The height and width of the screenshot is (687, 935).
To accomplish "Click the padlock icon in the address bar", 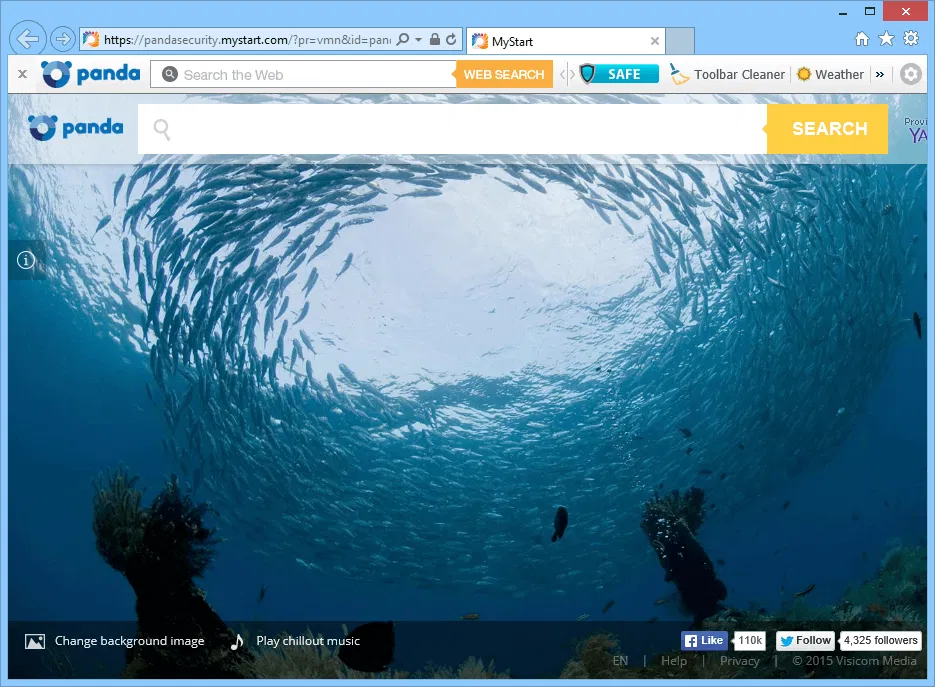I will [434, 38].
